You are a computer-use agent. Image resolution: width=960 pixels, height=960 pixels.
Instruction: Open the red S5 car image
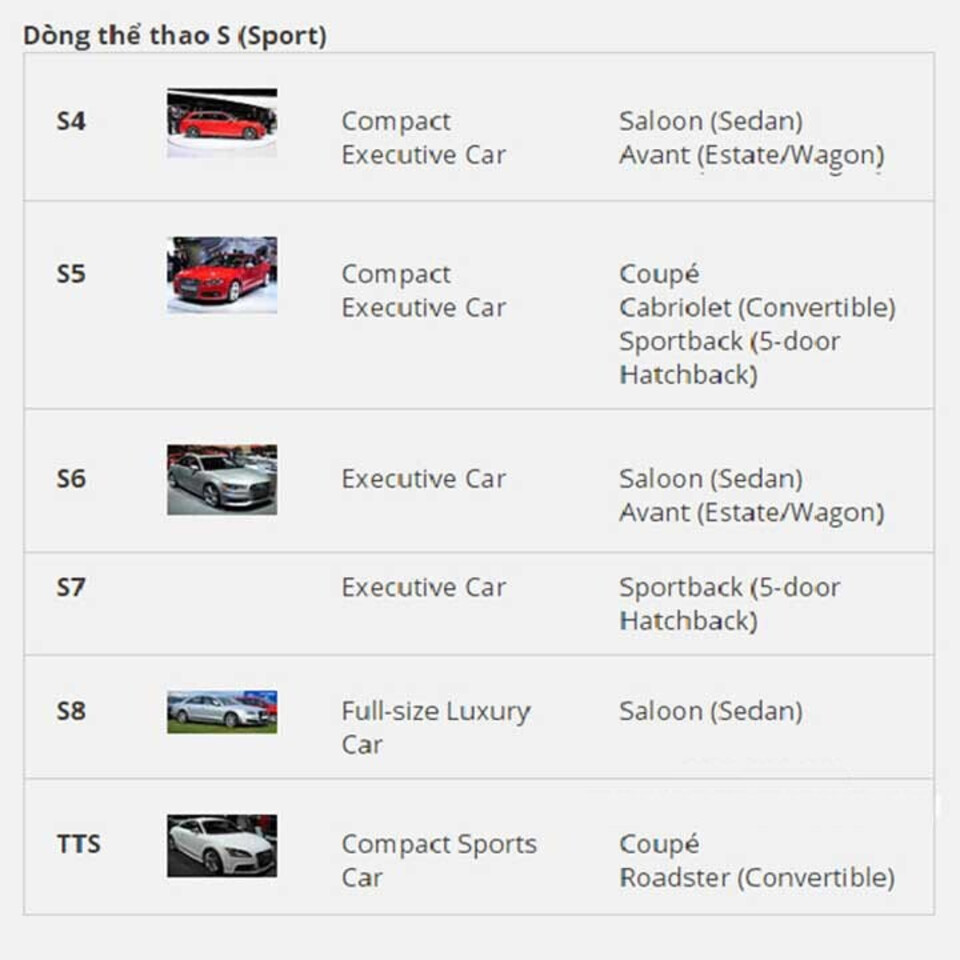click(221, 274)
